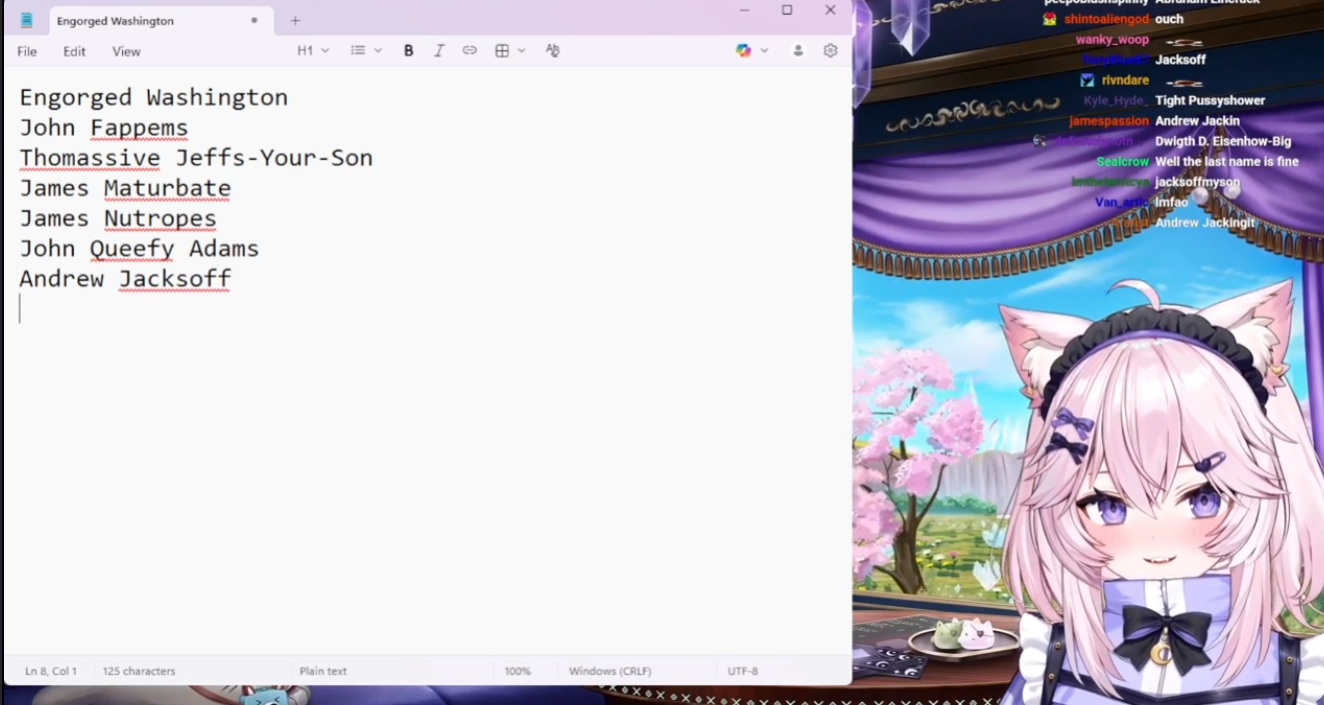Open Notepad settings gear
Image resolution: width=1324 pixels, height=705 pixels.
(830, 51)
